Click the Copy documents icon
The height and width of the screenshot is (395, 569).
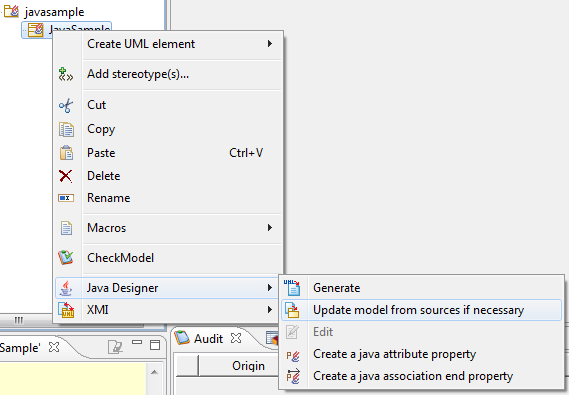[66, 129]
